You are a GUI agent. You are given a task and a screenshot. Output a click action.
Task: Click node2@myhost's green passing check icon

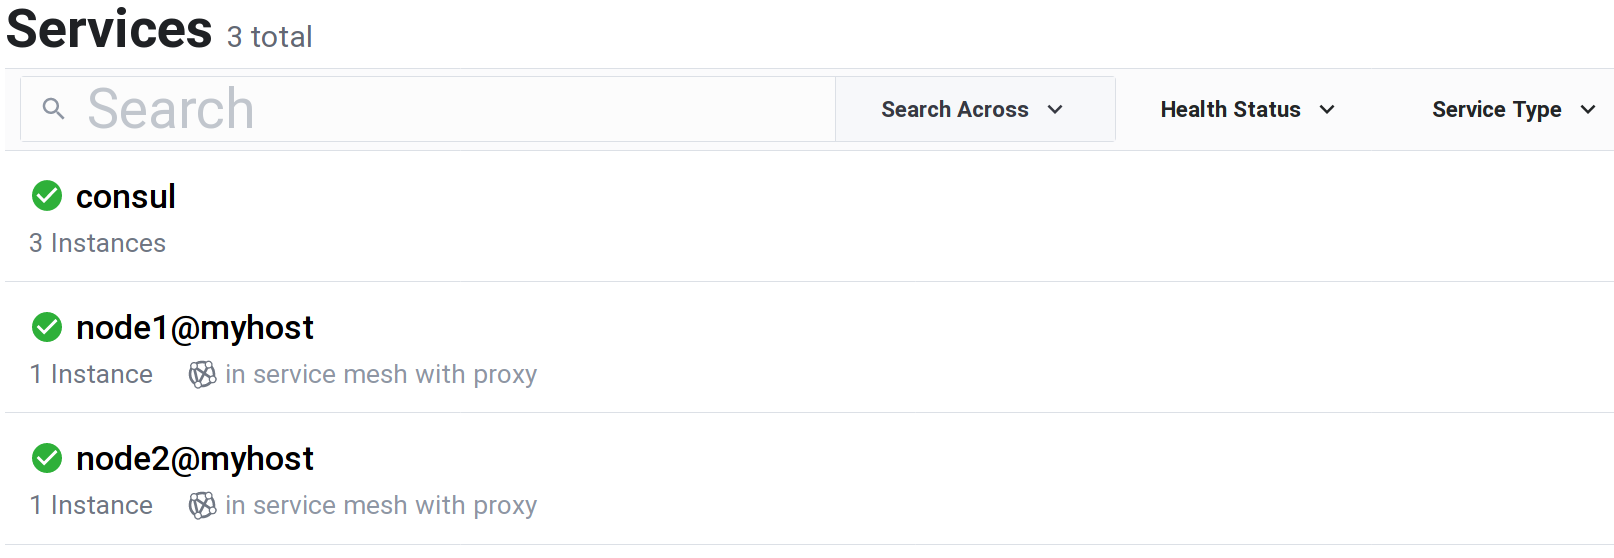[x=47, y=458]
